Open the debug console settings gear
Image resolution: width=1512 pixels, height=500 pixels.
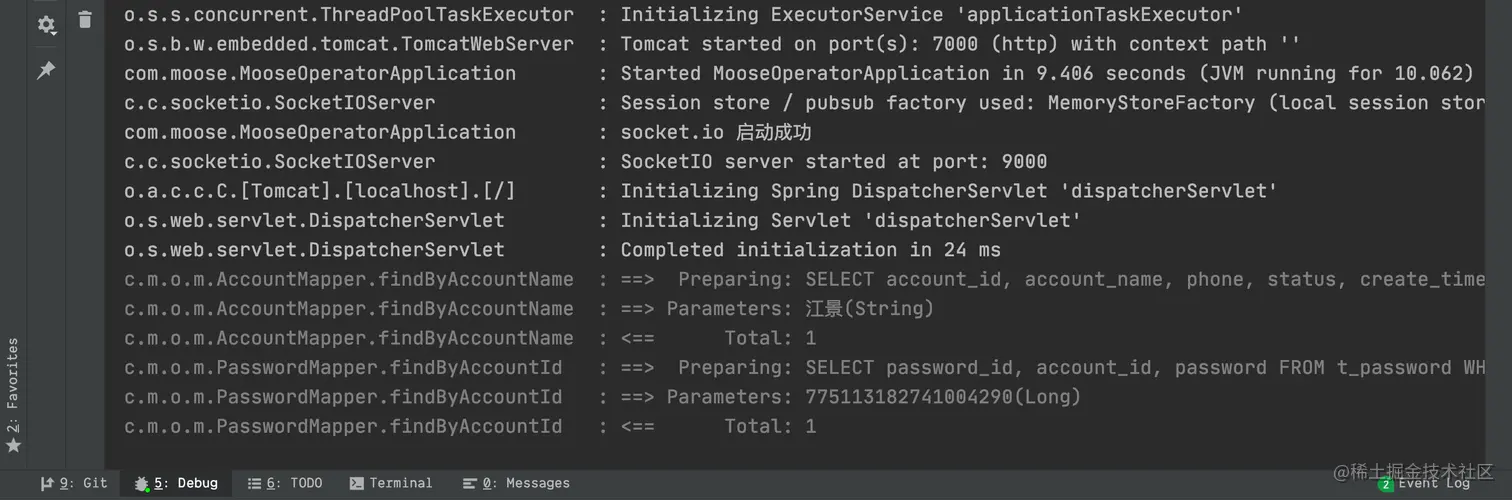46,25
